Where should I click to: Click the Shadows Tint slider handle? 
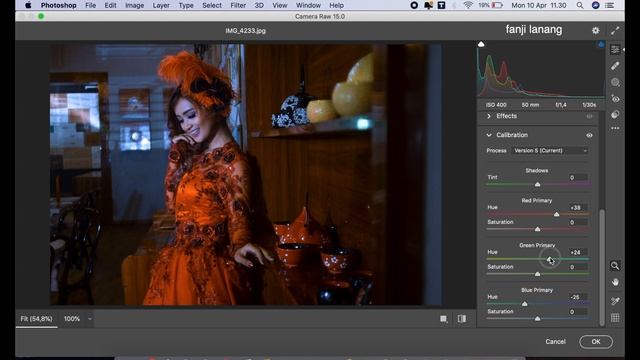click(538, 184)
